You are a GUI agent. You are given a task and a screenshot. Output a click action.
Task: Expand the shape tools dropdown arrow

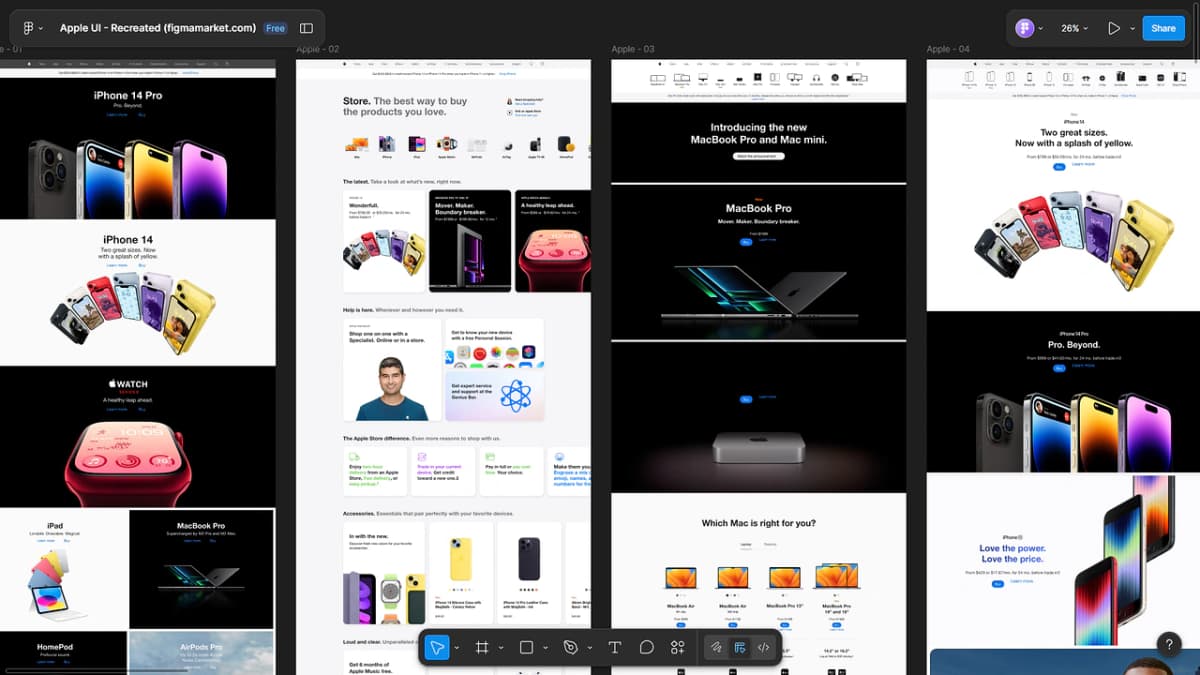[x=545, y=648]
